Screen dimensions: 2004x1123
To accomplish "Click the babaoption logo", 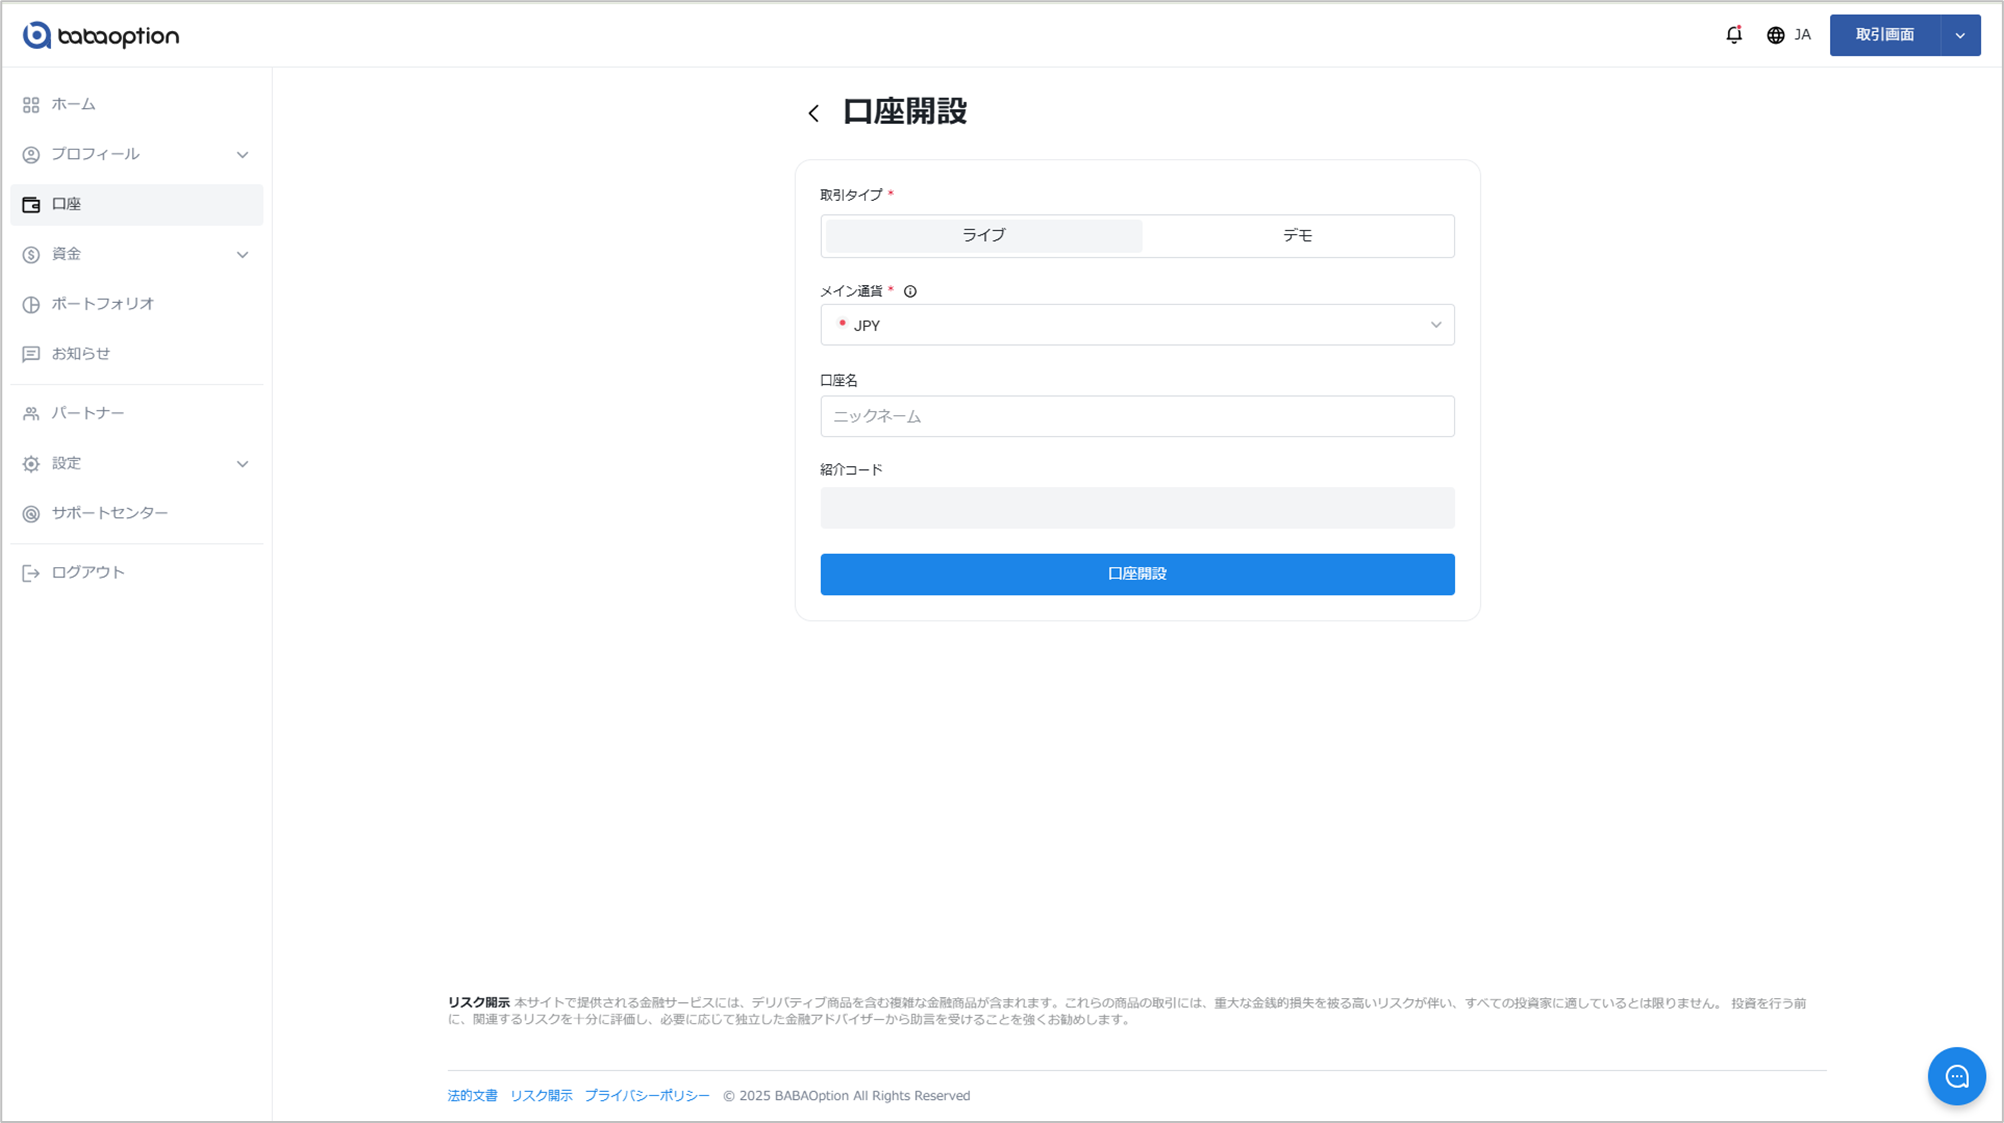I will click(101, 35).
